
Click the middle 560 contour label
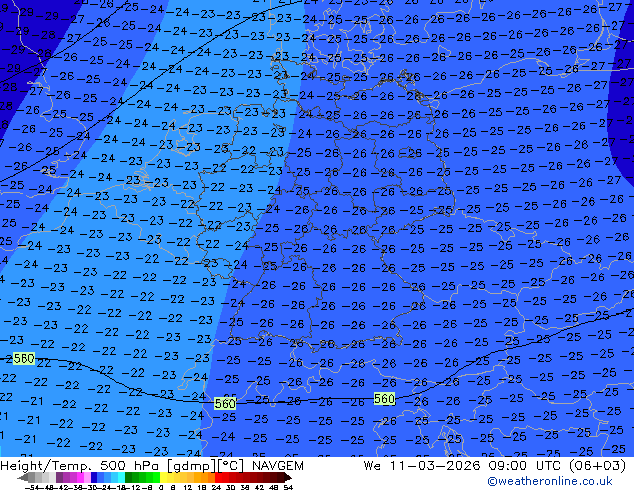point(225,403)
